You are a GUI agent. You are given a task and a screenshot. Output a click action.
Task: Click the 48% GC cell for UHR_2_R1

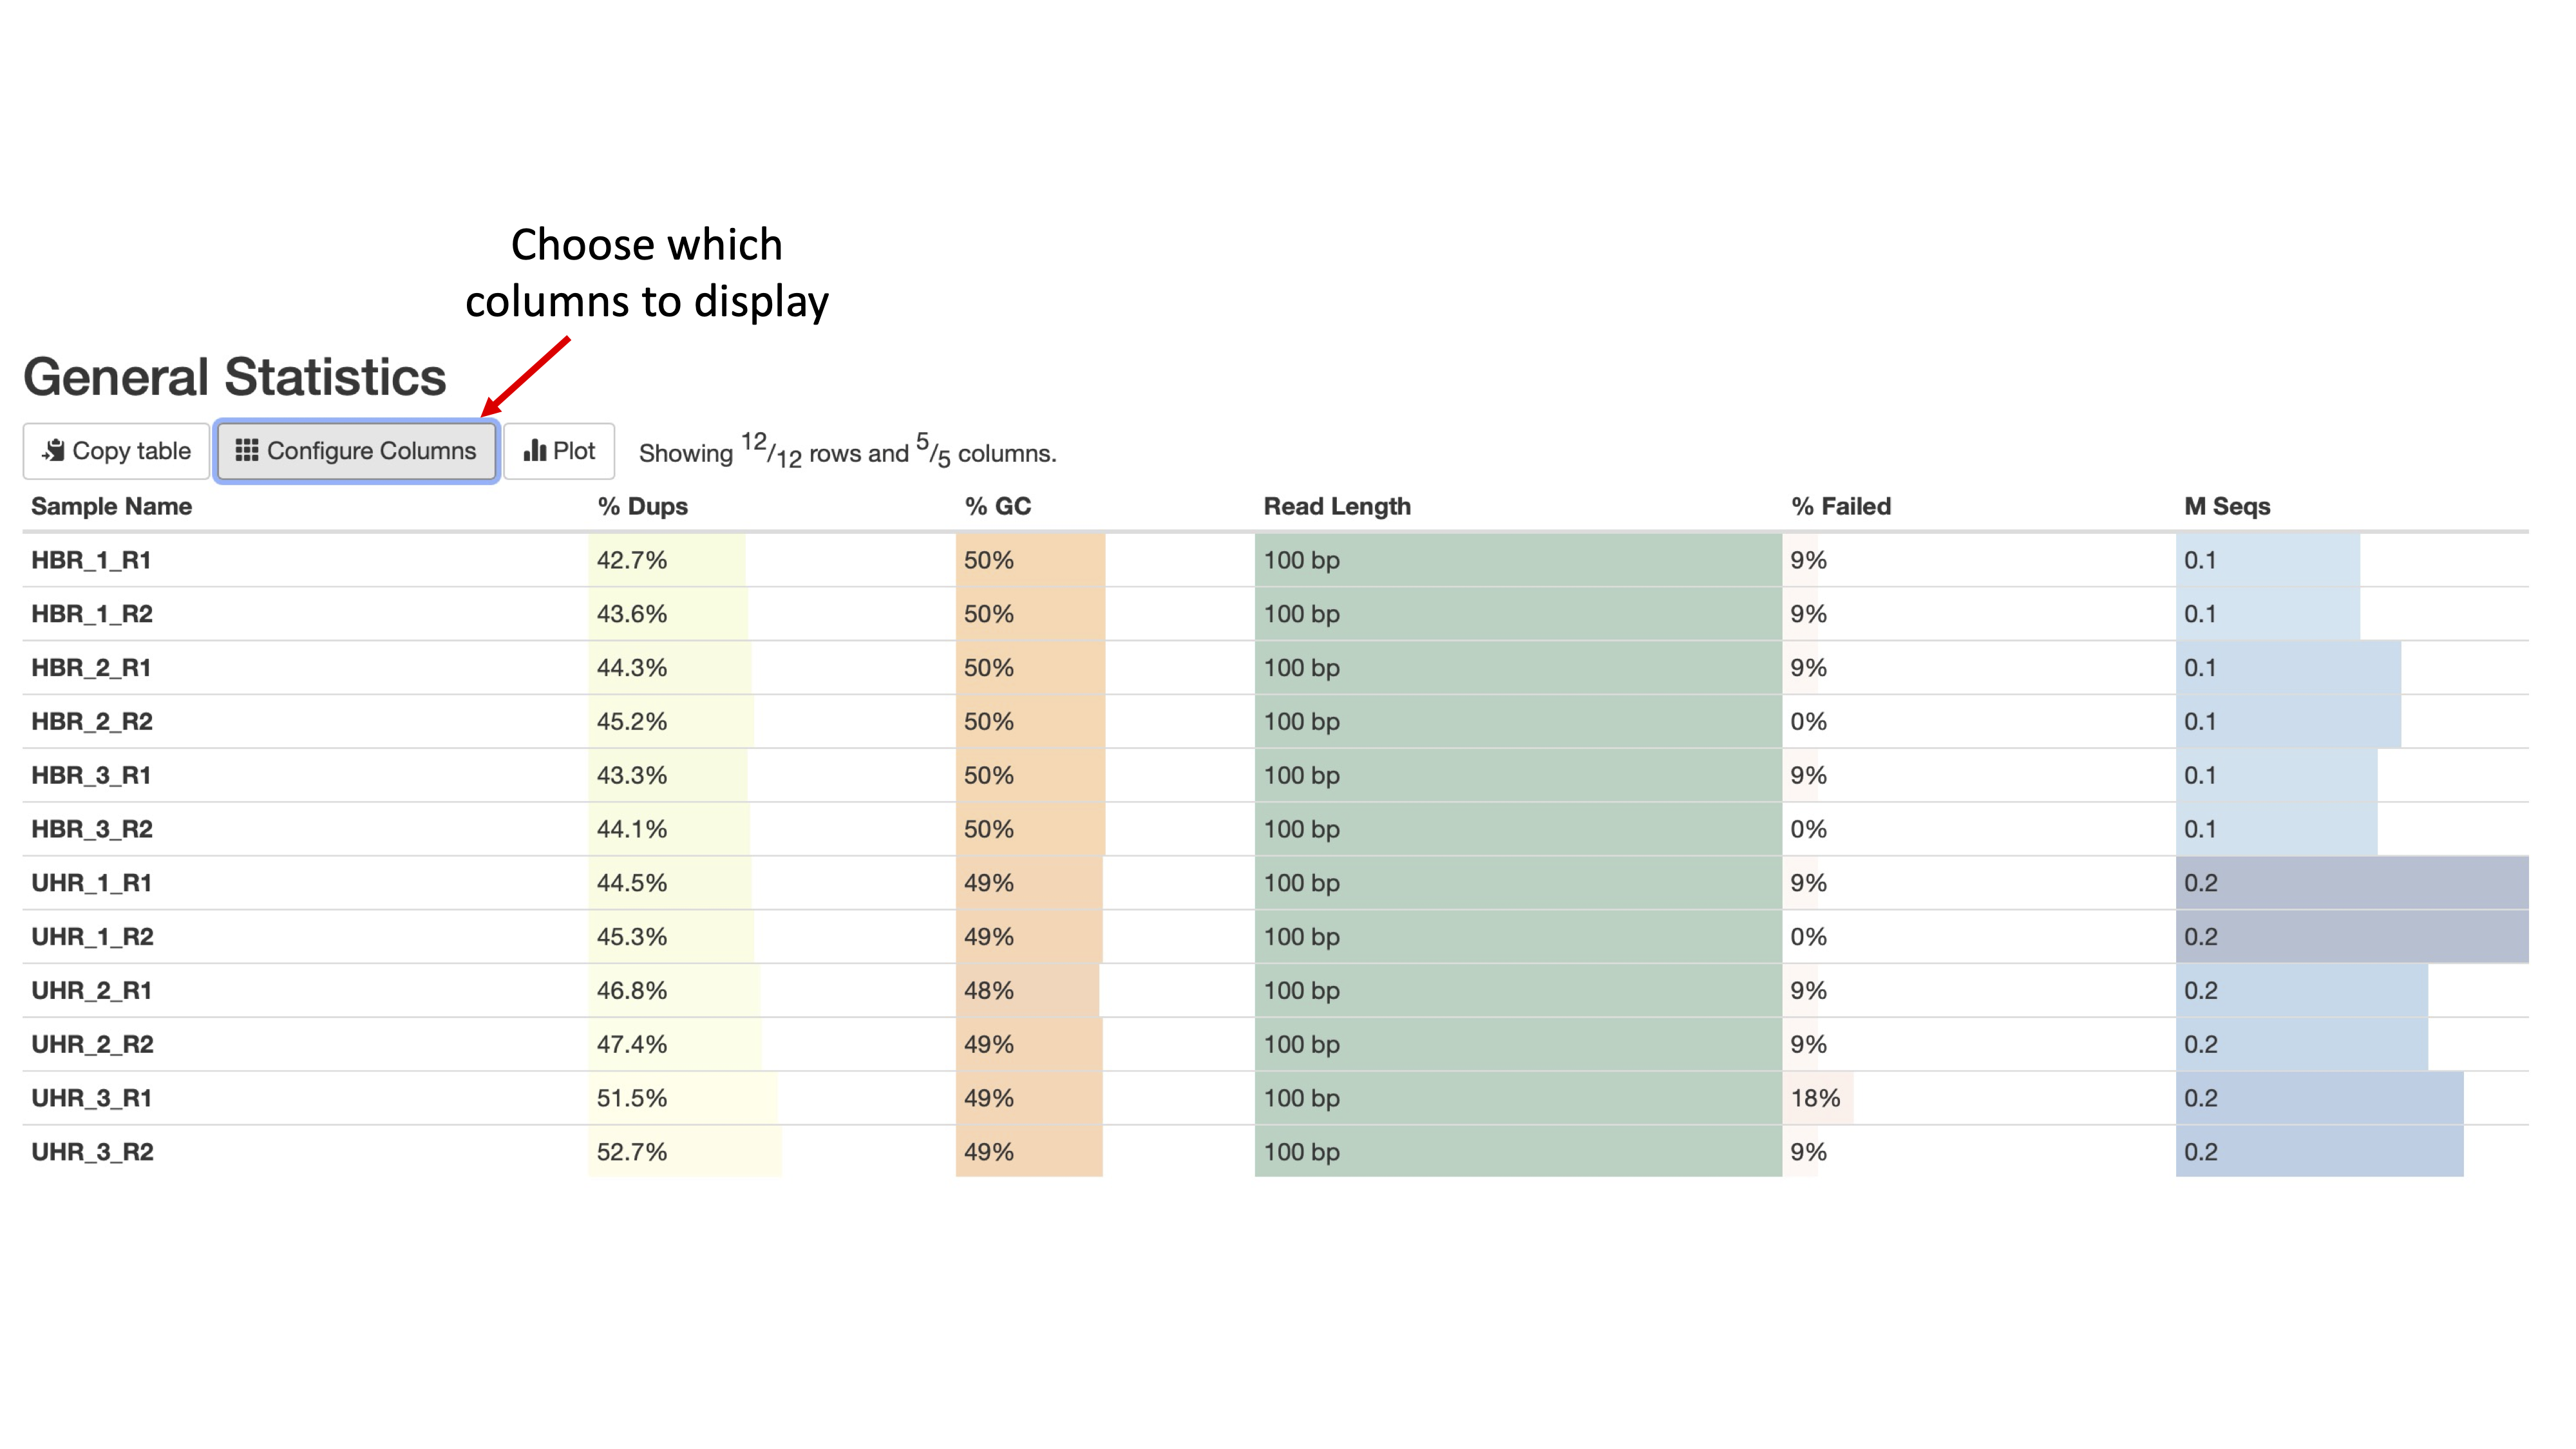(1027, 991)
